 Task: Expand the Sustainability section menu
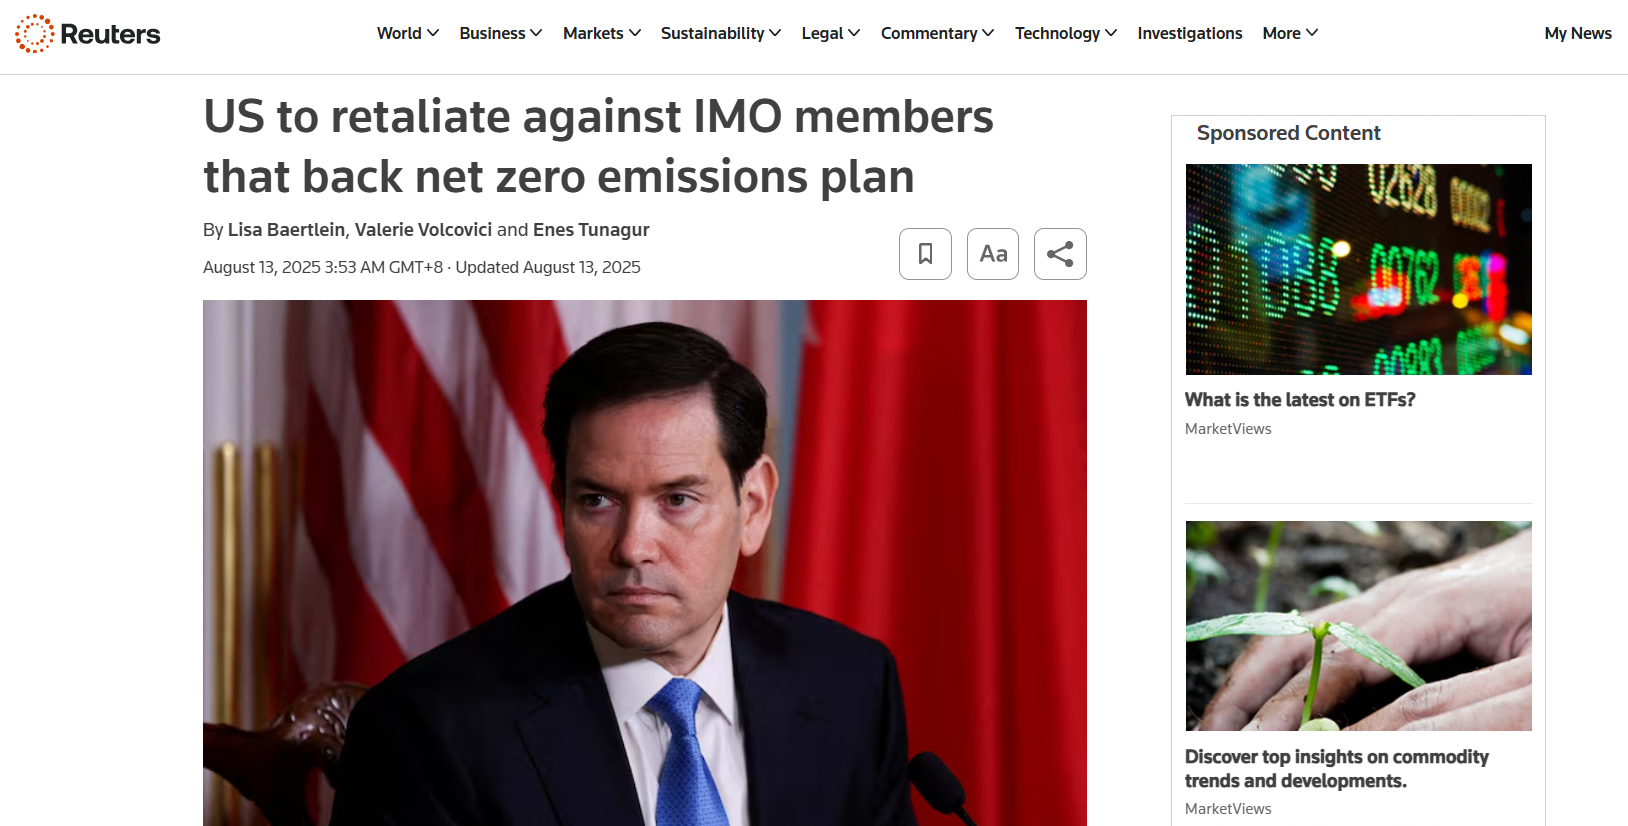(721, 33)
